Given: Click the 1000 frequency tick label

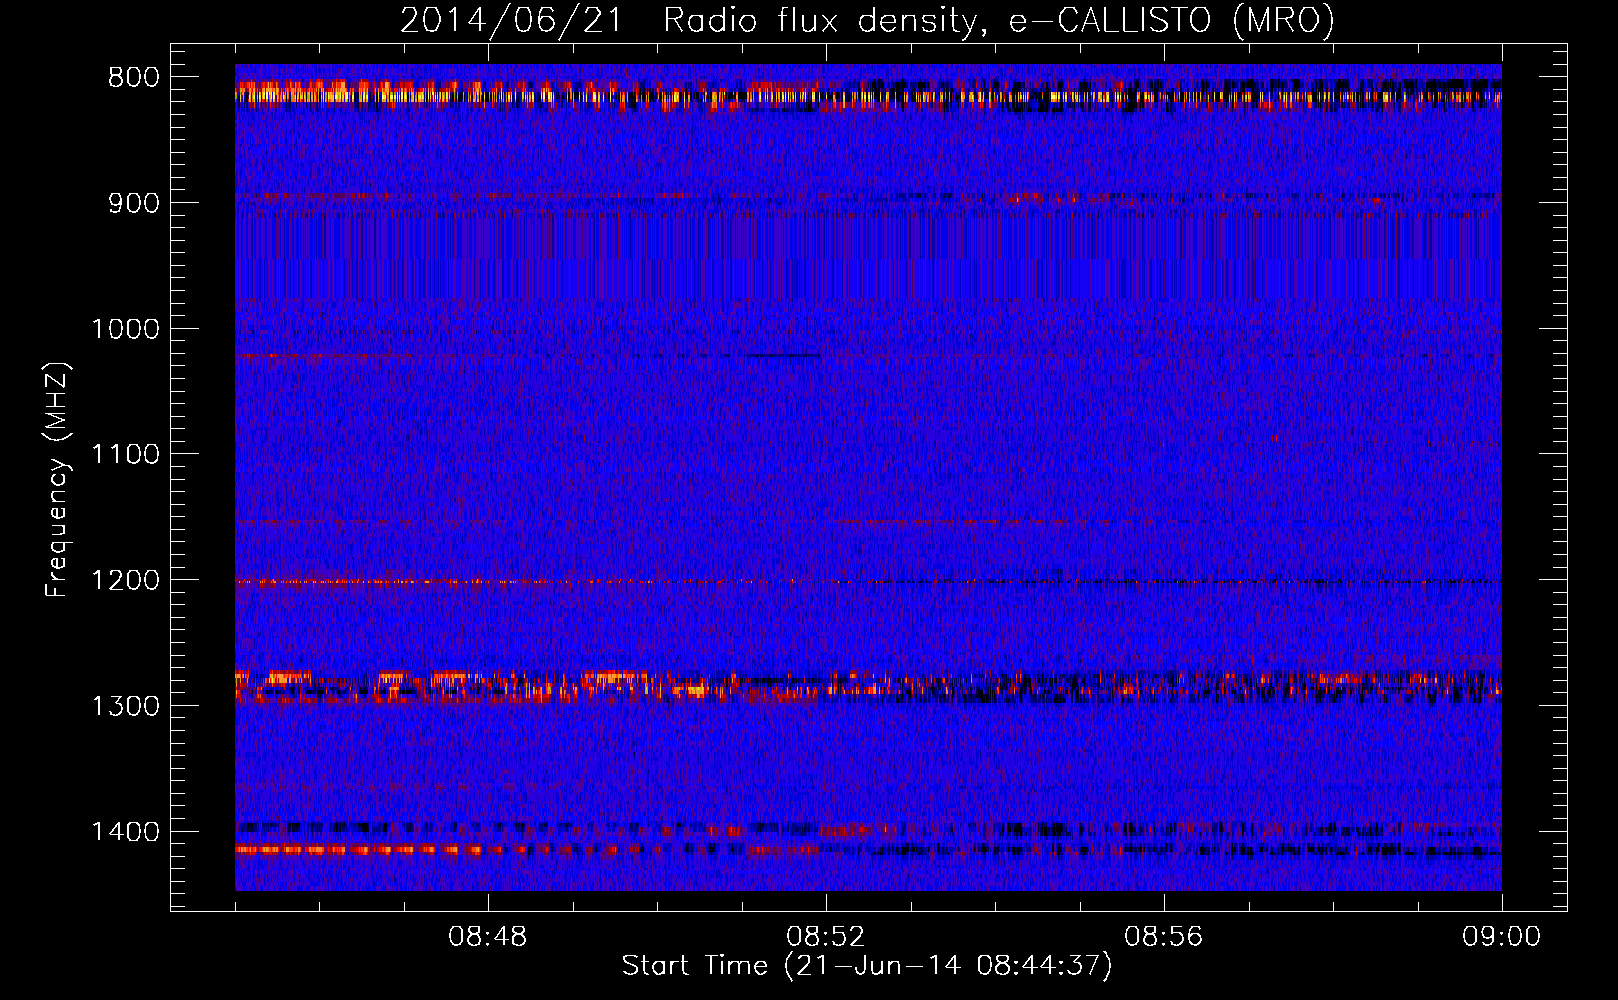Looking at the screenshot, I should tap(125, 329).
